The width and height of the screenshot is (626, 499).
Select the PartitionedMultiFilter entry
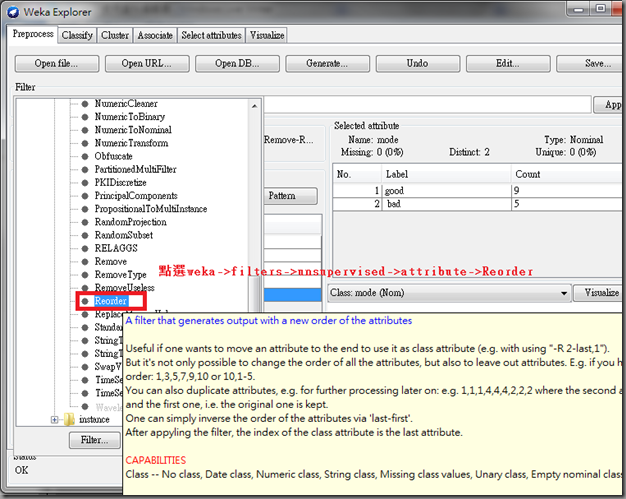coord(135,170)
